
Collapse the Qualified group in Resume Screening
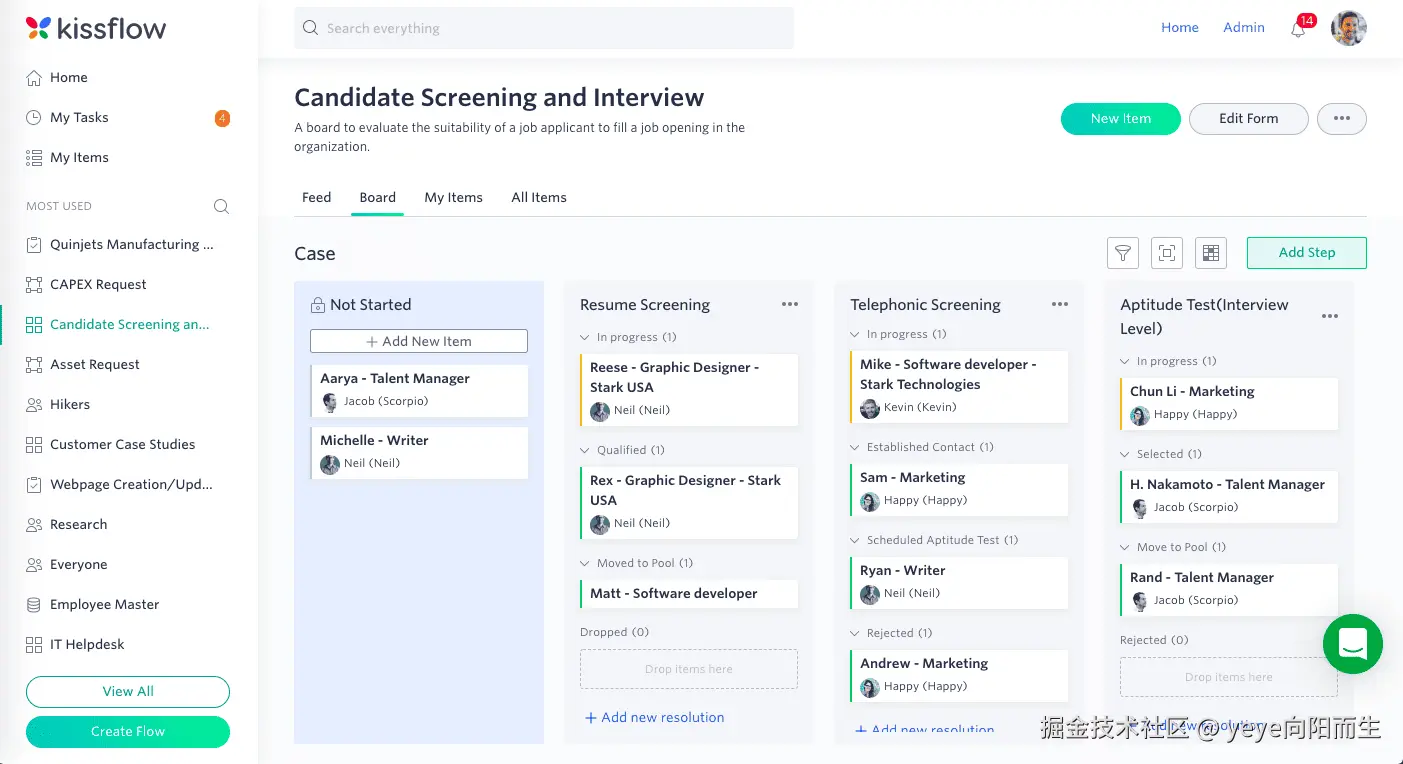click(585, 450)
